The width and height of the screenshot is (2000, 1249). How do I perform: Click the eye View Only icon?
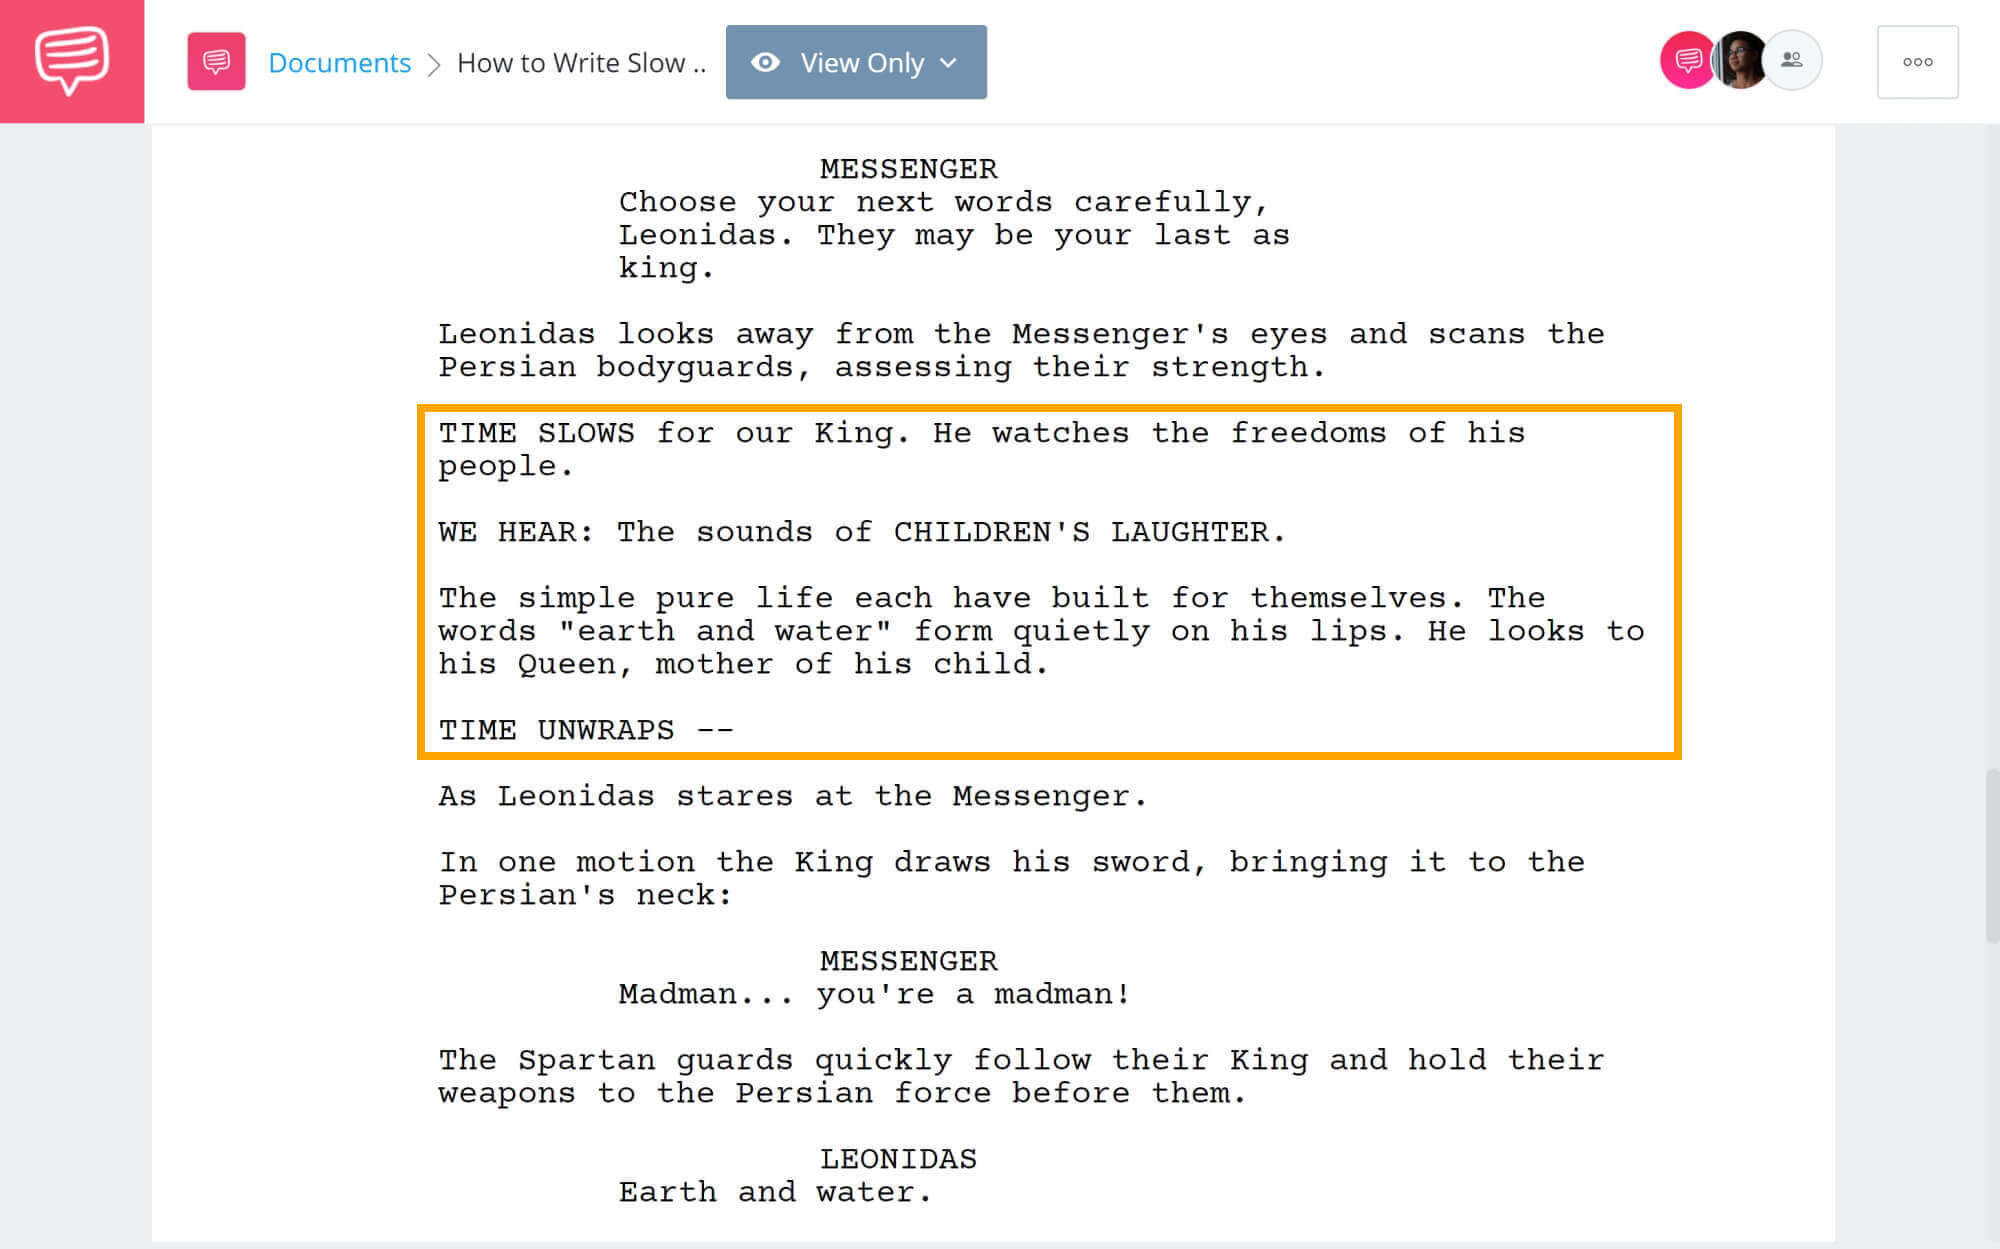768,62
